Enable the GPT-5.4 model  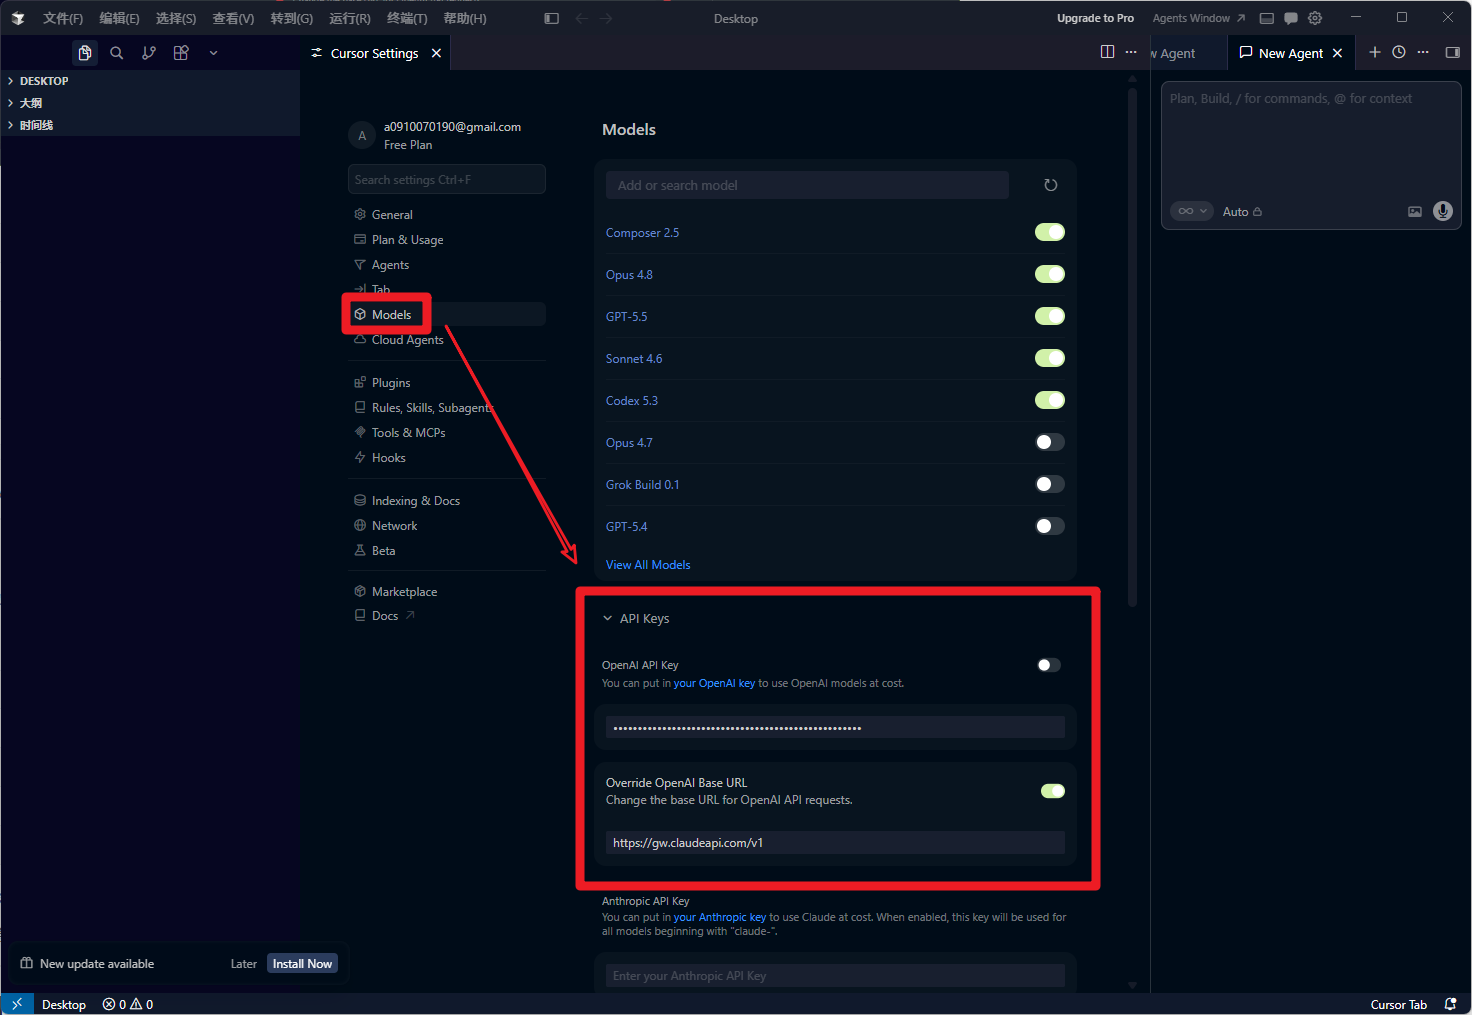tap(1050, 526)
